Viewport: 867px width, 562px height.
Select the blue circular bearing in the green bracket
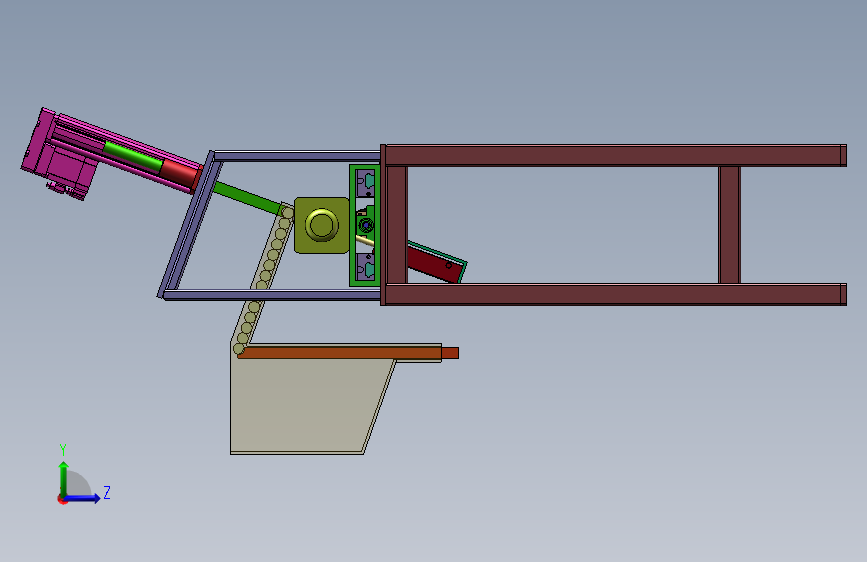[365, 225]
